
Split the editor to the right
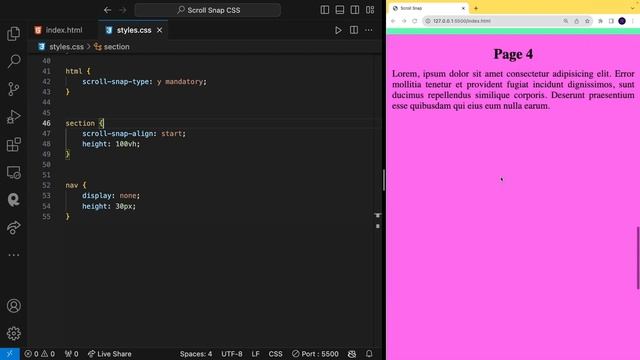tap(353, 30)
